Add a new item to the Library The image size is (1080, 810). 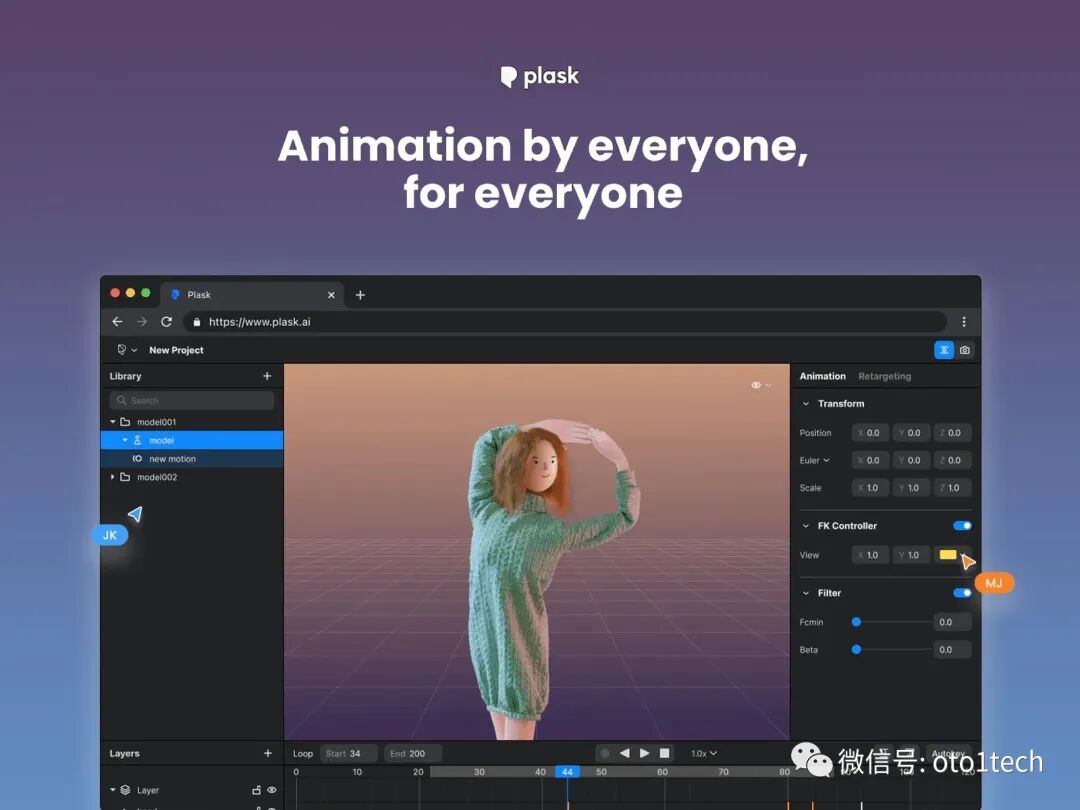tap(267, 376)
